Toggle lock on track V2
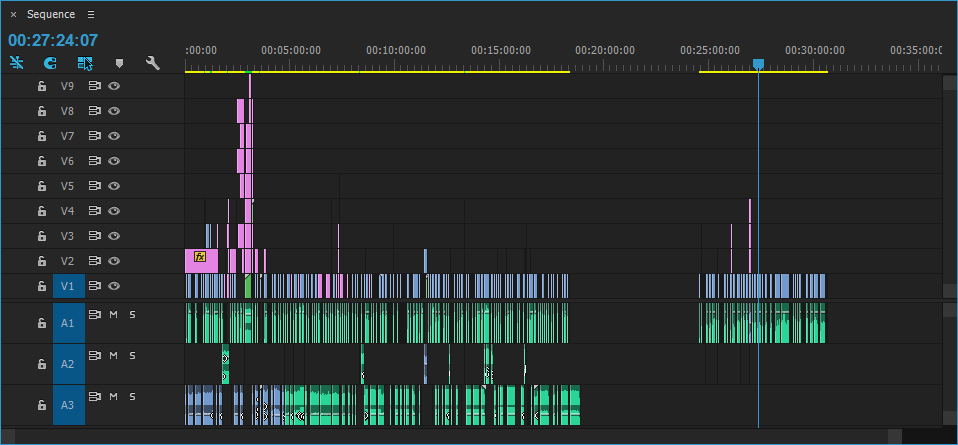This screenshot has width=958, height=445. click(42, 261)
